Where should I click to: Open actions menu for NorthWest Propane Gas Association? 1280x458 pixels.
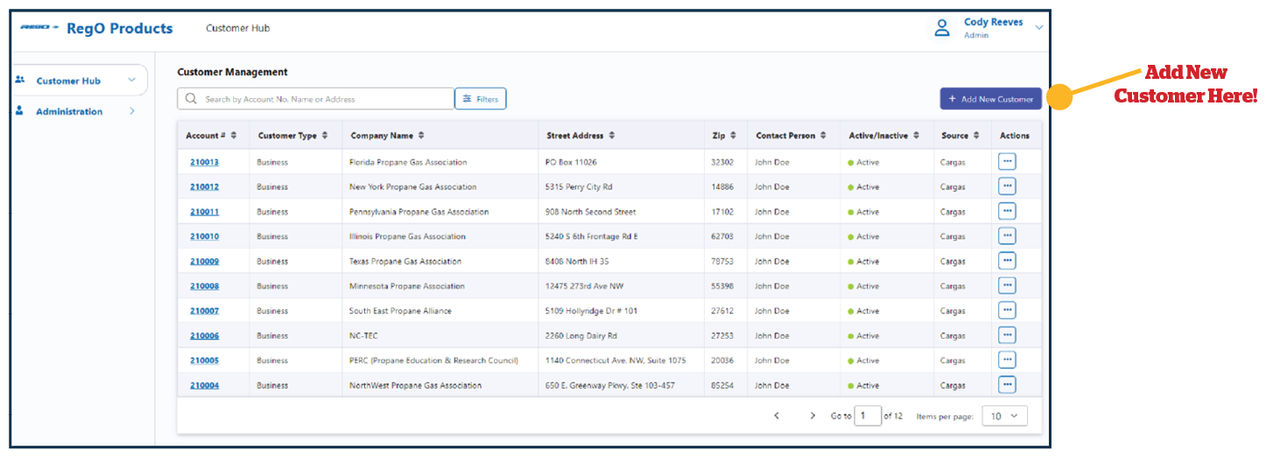(x=1007, y=384)
